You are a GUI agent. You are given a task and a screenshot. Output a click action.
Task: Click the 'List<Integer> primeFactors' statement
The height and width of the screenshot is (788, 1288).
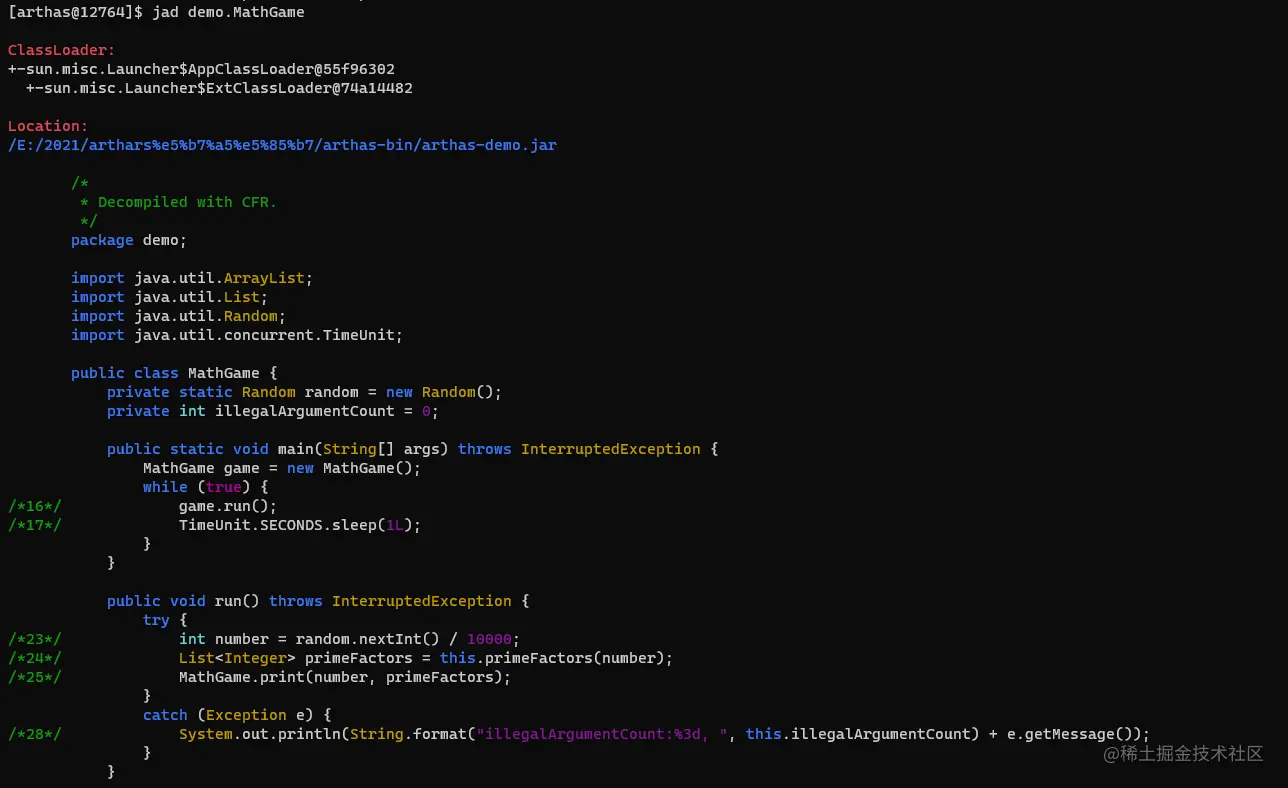click(x=426, y=658)
